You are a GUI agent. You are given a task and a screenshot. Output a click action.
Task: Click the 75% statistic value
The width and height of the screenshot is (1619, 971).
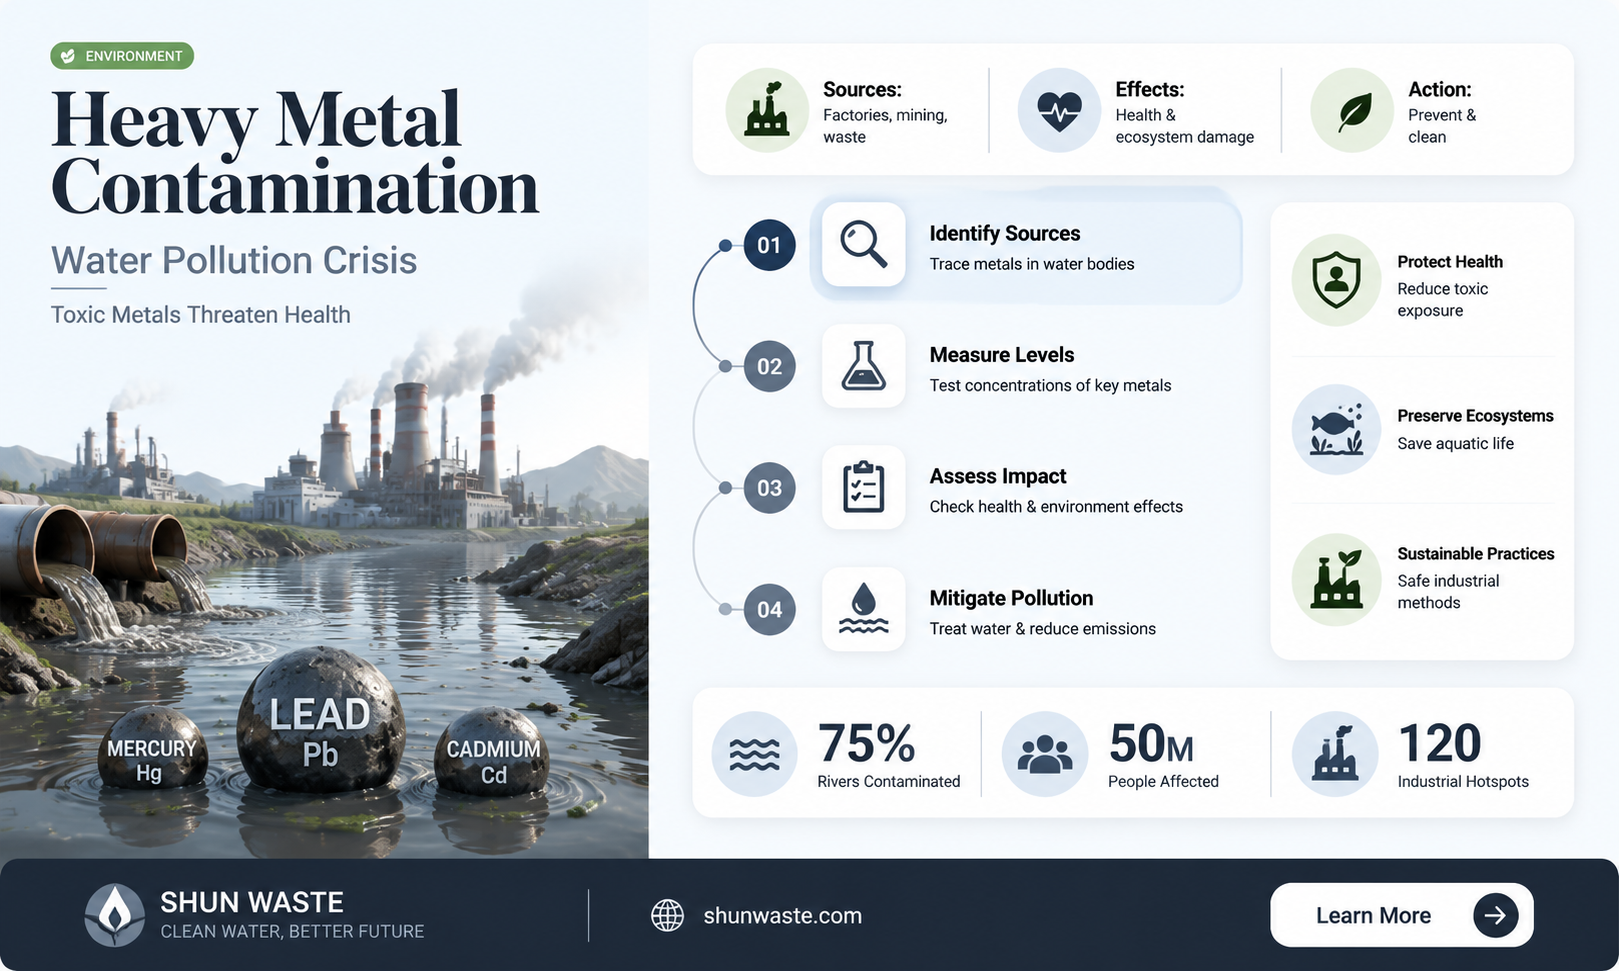coord(866,743)
